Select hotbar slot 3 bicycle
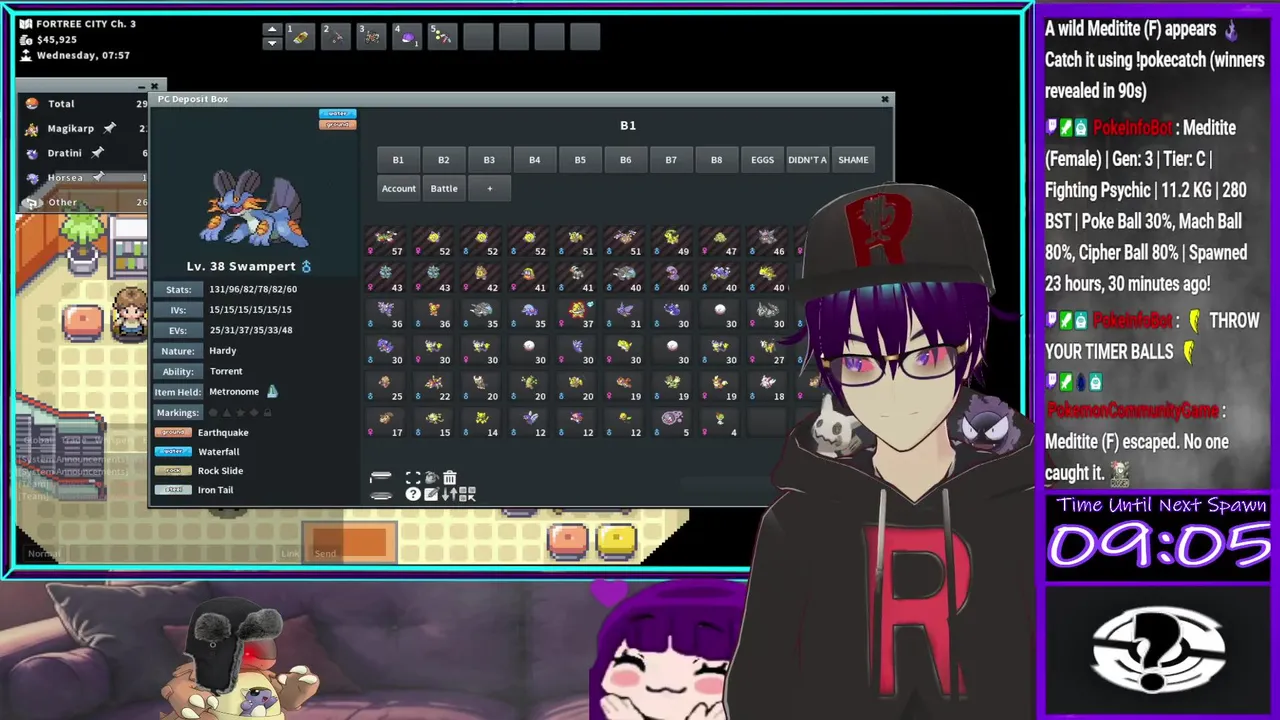Image resolution: width=1280 pixels, height=720 pixels. 371,37
